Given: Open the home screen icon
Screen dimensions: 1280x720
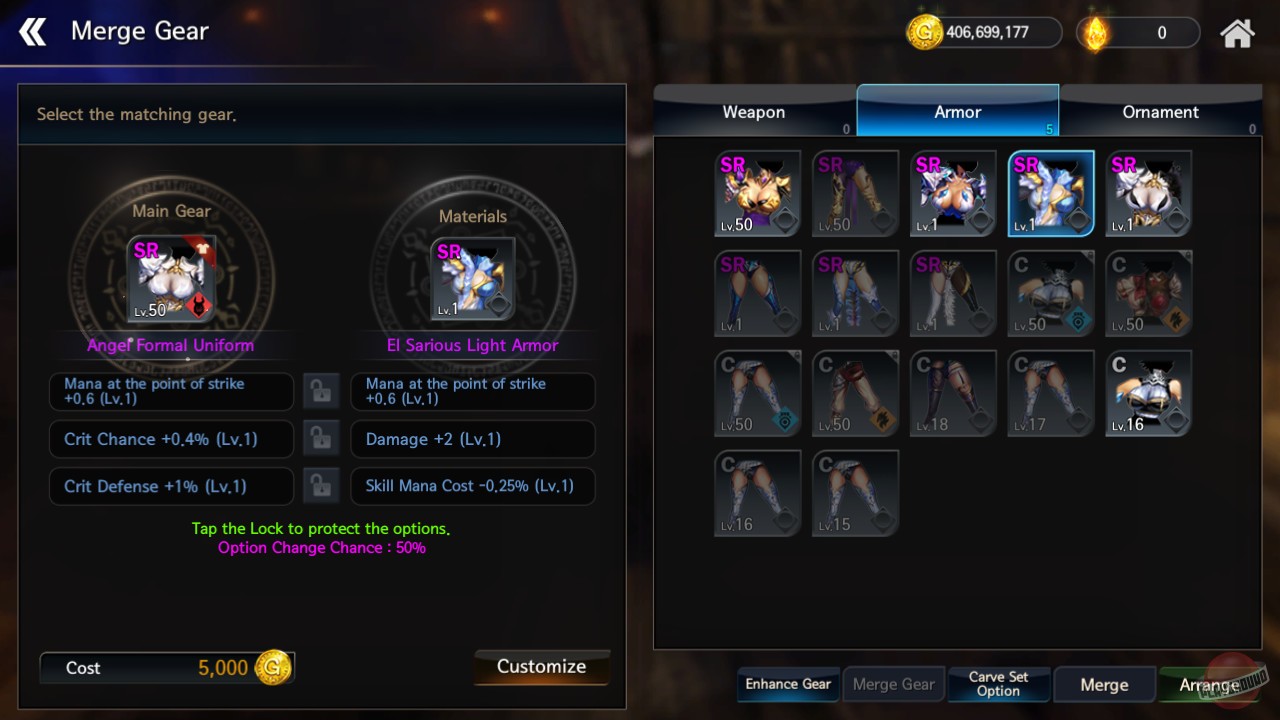Looking at the screenshot, I should tap(1237, 33).
